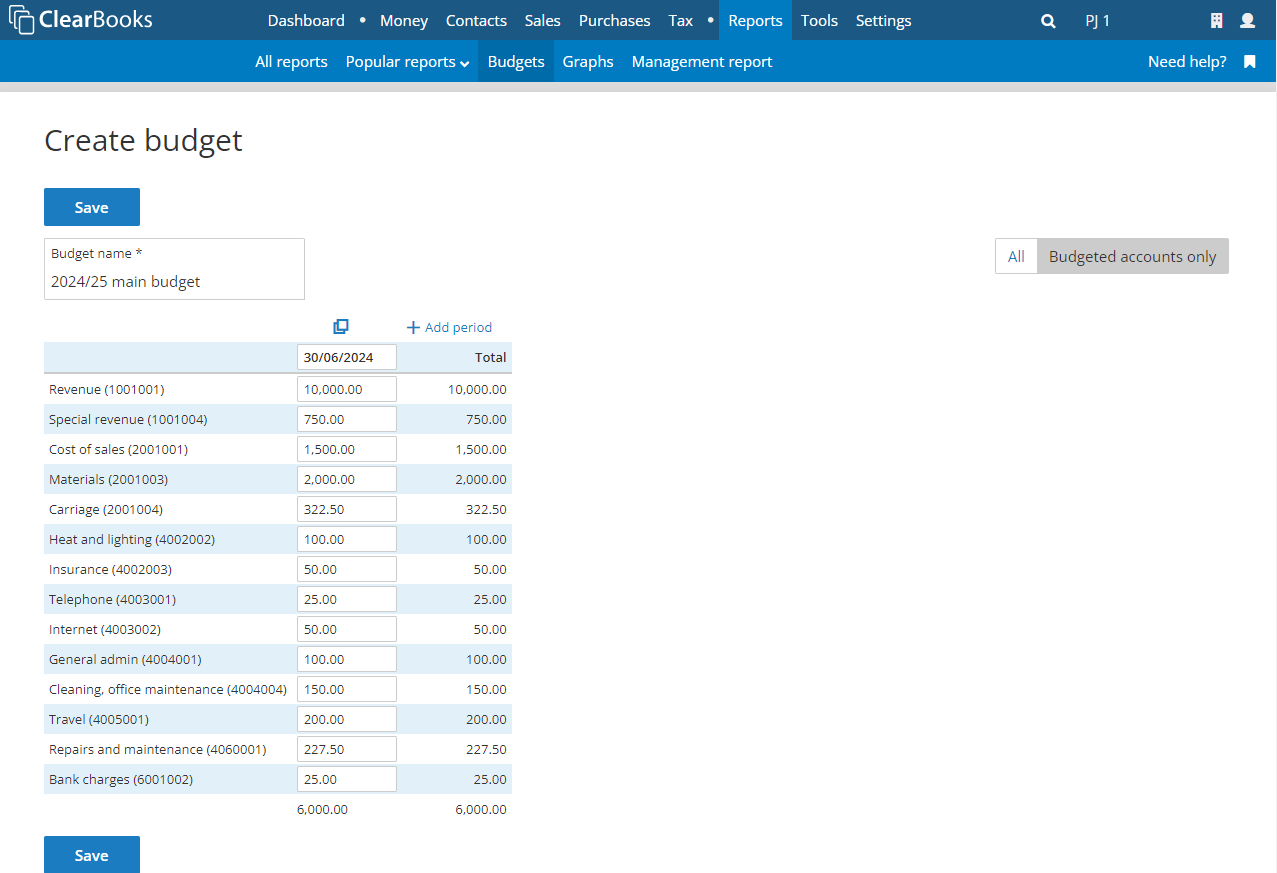Click the Carriage amount field

(x=347, y=509)
